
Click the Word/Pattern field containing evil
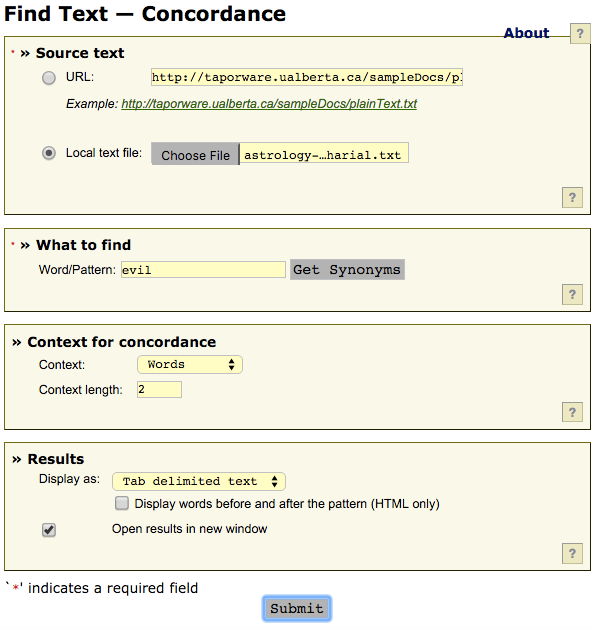pos(203,270)
